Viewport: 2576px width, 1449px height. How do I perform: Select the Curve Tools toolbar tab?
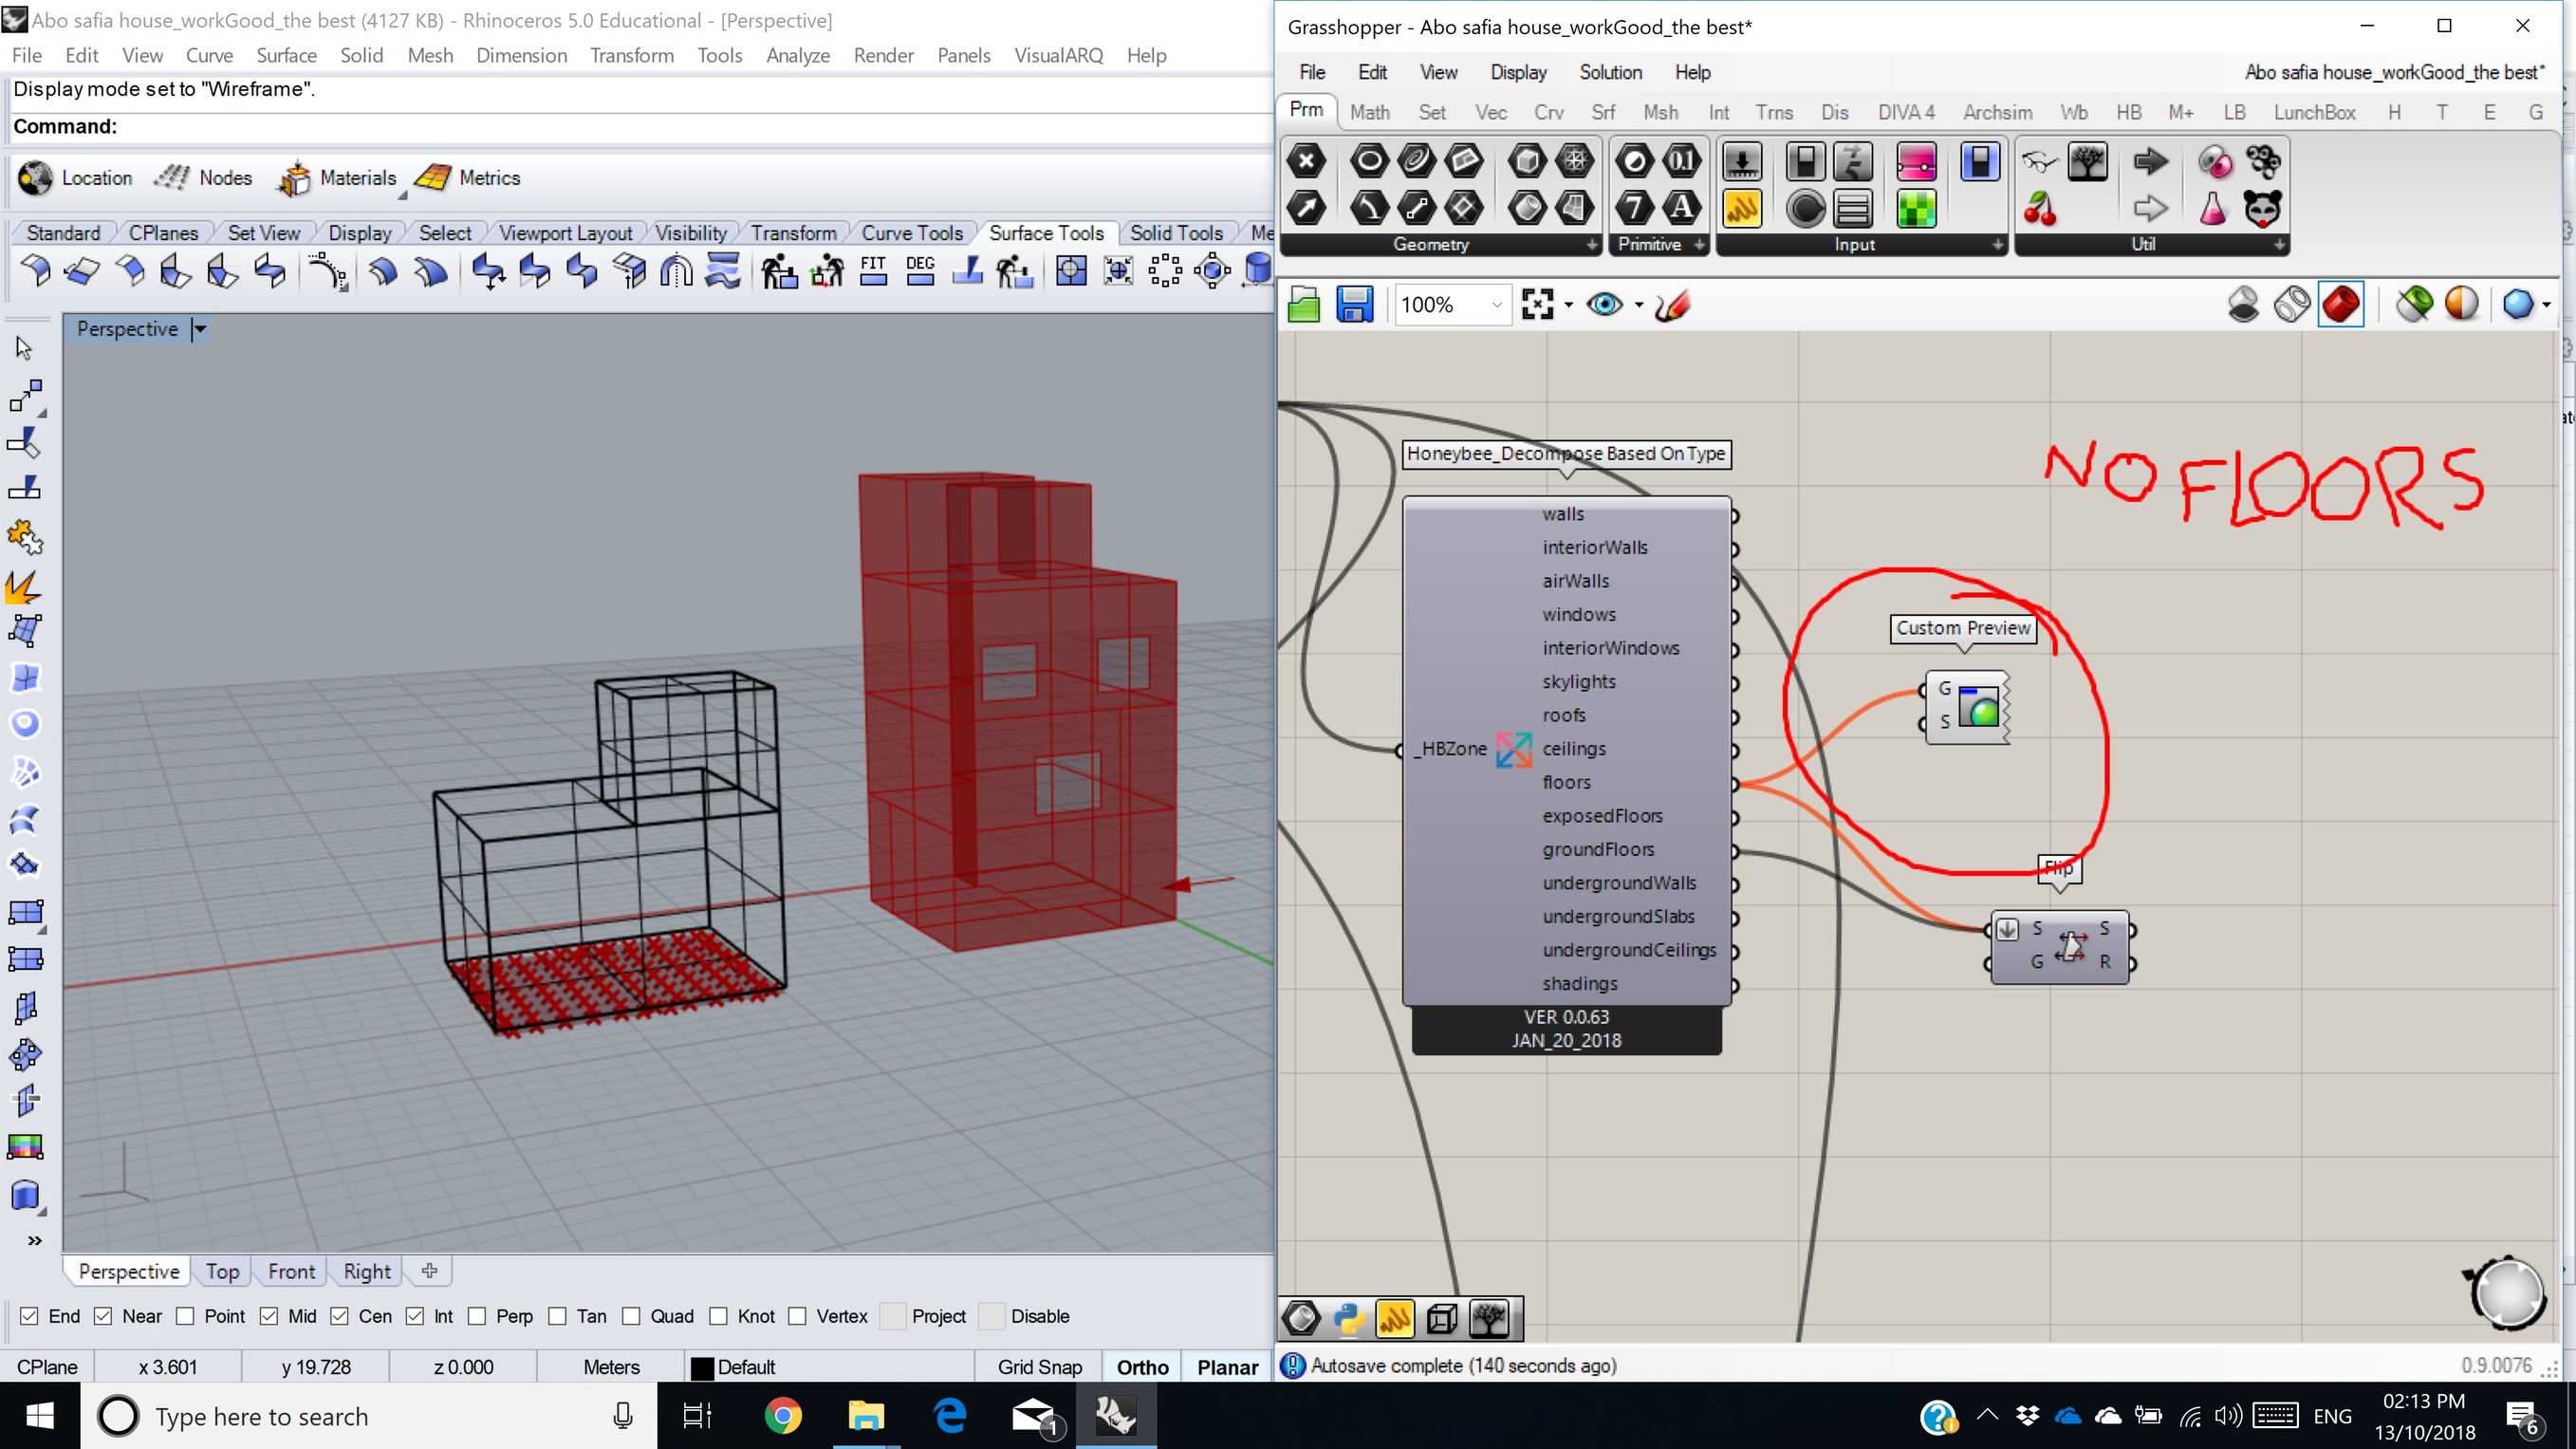tap(911, 233)
